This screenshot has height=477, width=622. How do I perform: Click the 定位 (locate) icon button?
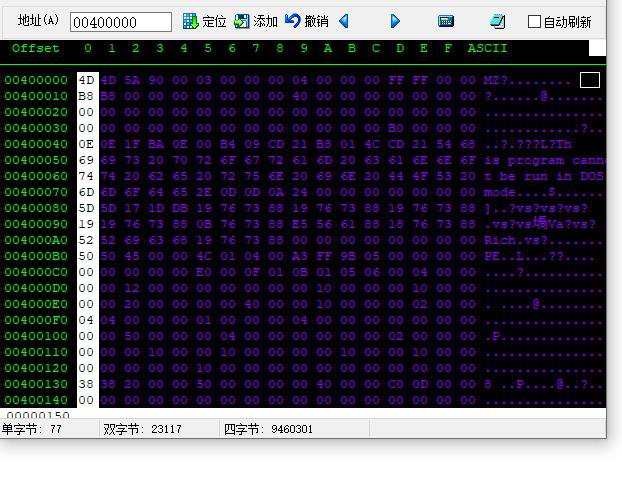tap(190, 21)
